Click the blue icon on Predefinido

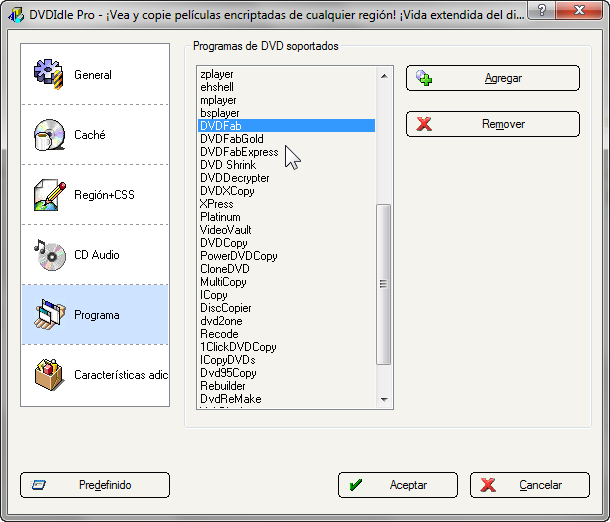pos(39,485)
